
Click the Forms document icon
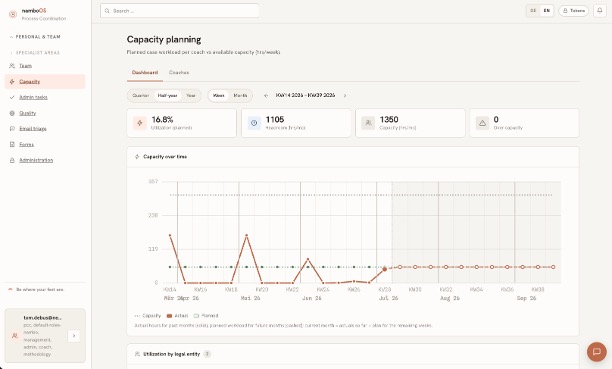pyautogui.click(x=12, y=144)
